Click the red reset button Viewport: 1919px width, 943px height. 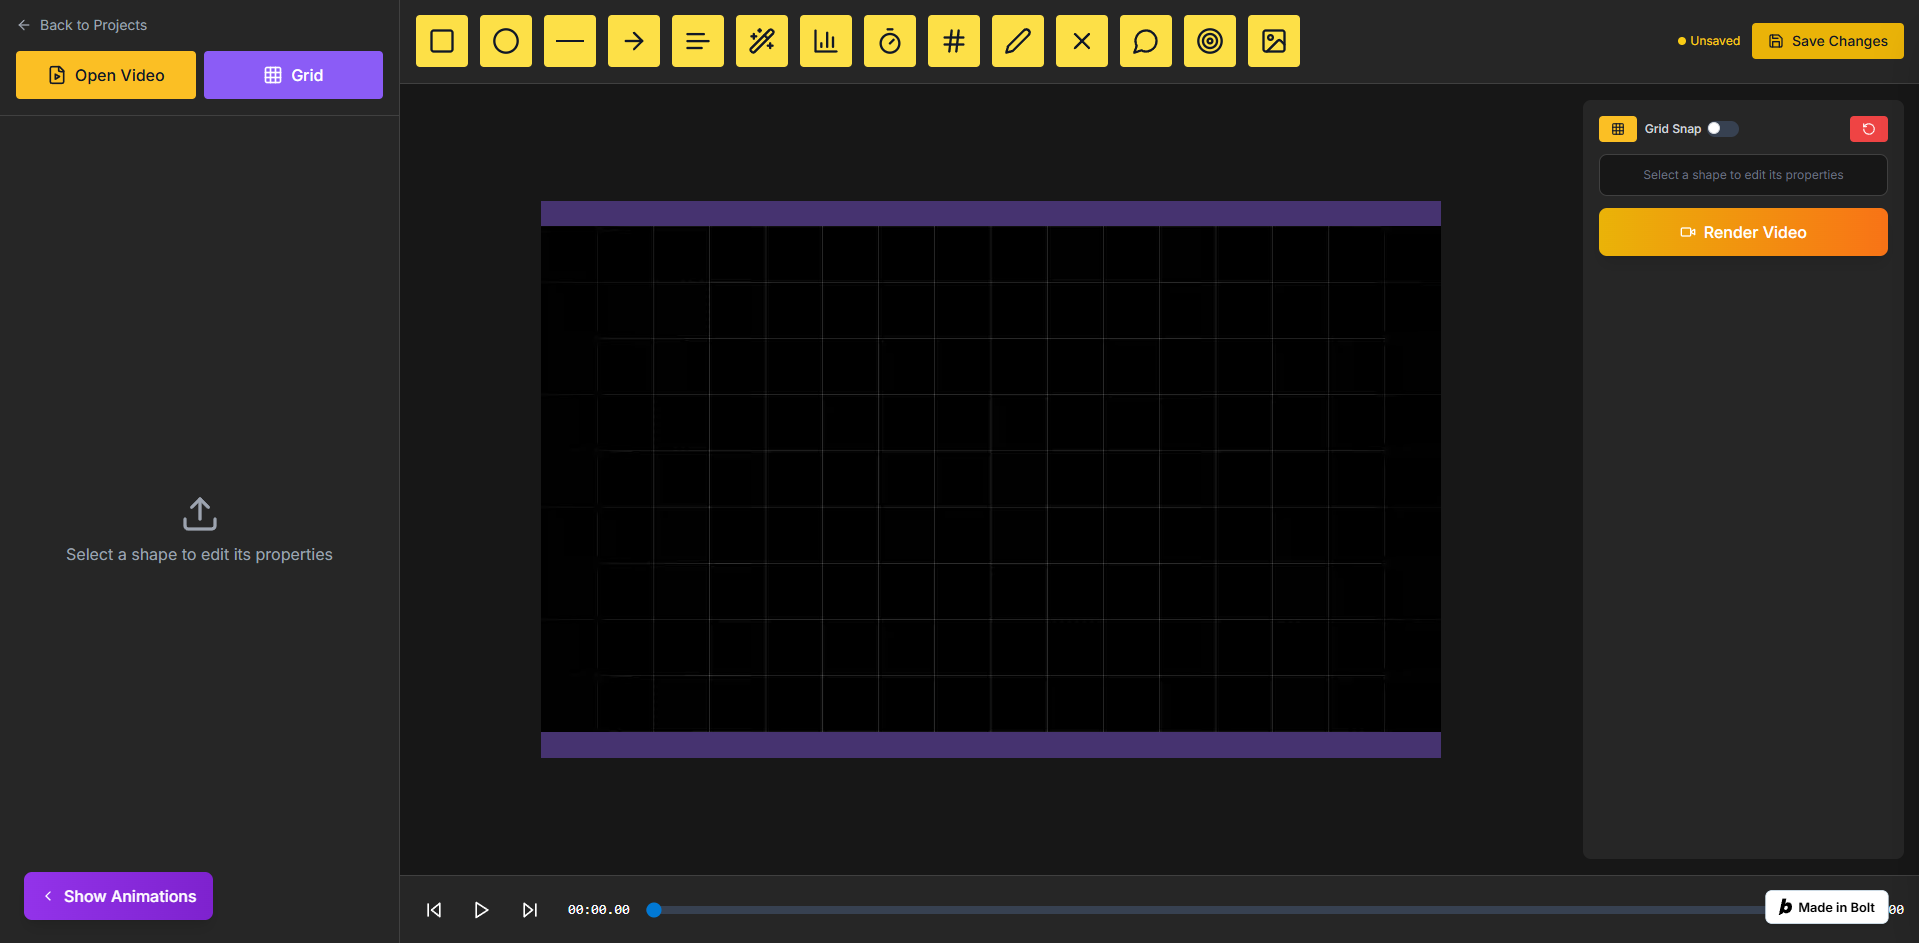(x=1868, y=129)
